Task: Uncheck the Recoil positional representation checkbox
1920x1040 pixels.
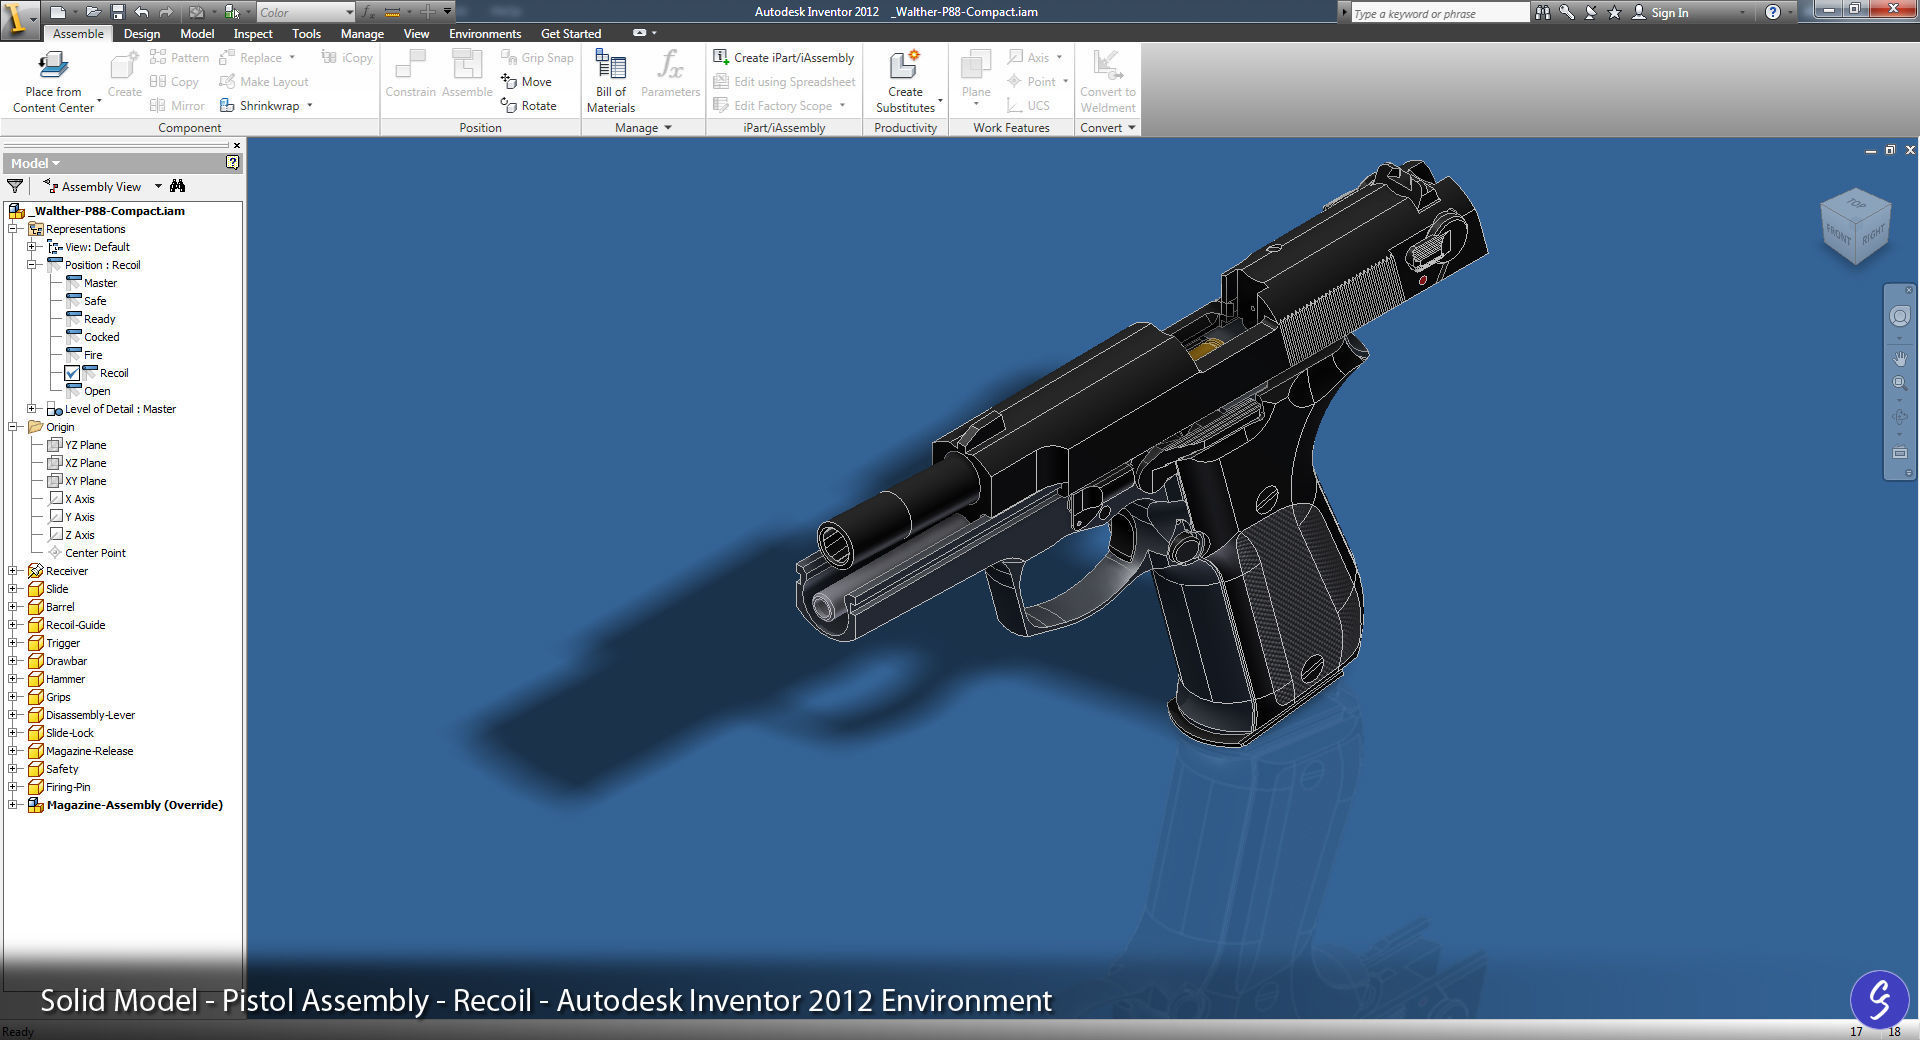Action: coord(72,373)
